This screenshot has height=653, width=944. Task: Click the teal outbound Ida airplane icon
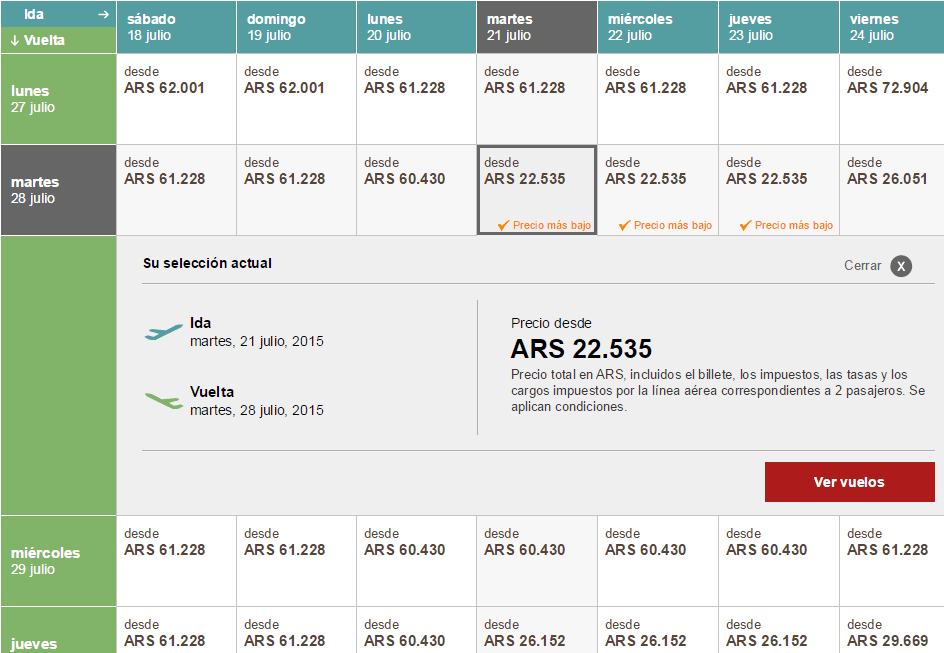tap(163, 332)
